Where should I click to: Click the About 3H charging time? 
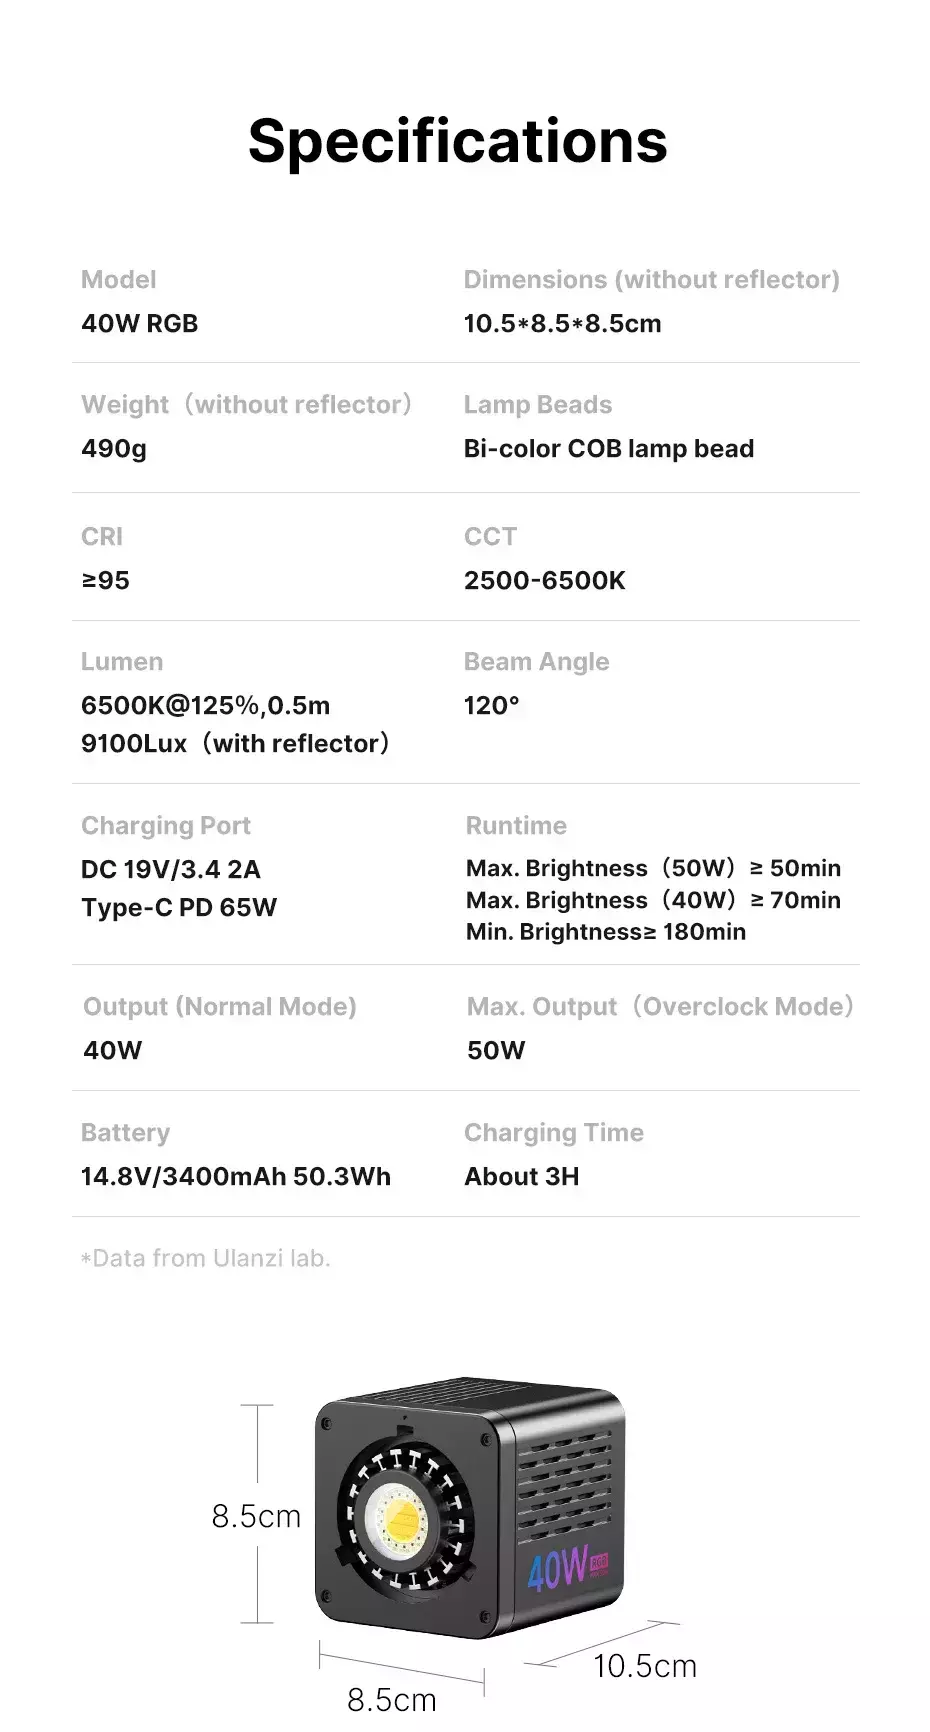tap(521, 1177)
